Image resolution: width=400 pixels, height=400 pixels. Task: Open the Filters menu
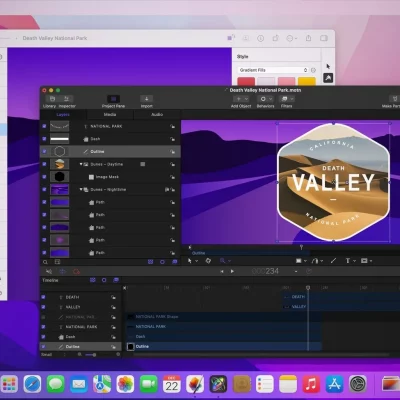284,99
